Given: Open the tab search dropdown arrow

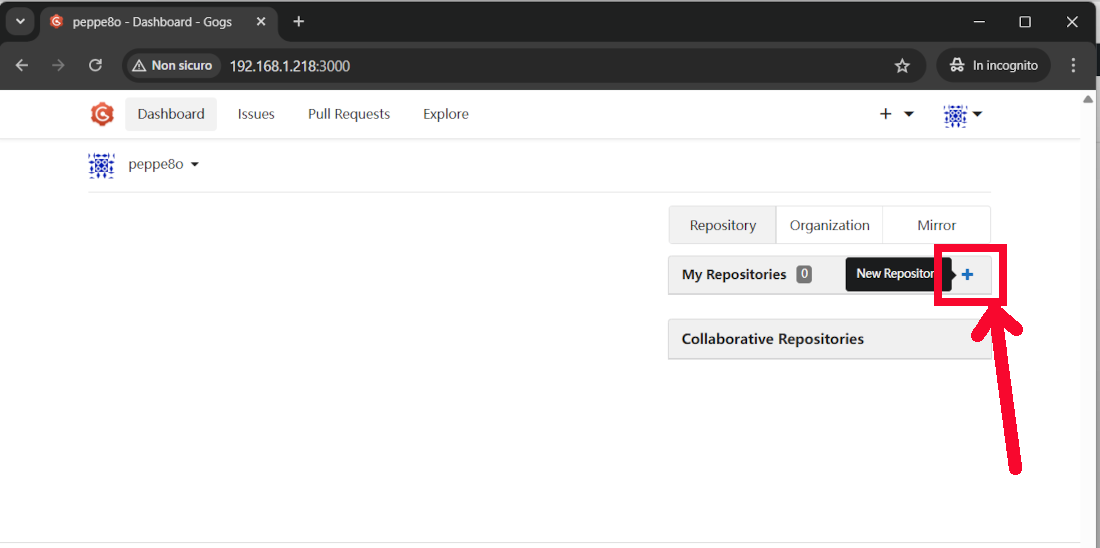Looking at the screenshot, I should (x=20, y=22).
